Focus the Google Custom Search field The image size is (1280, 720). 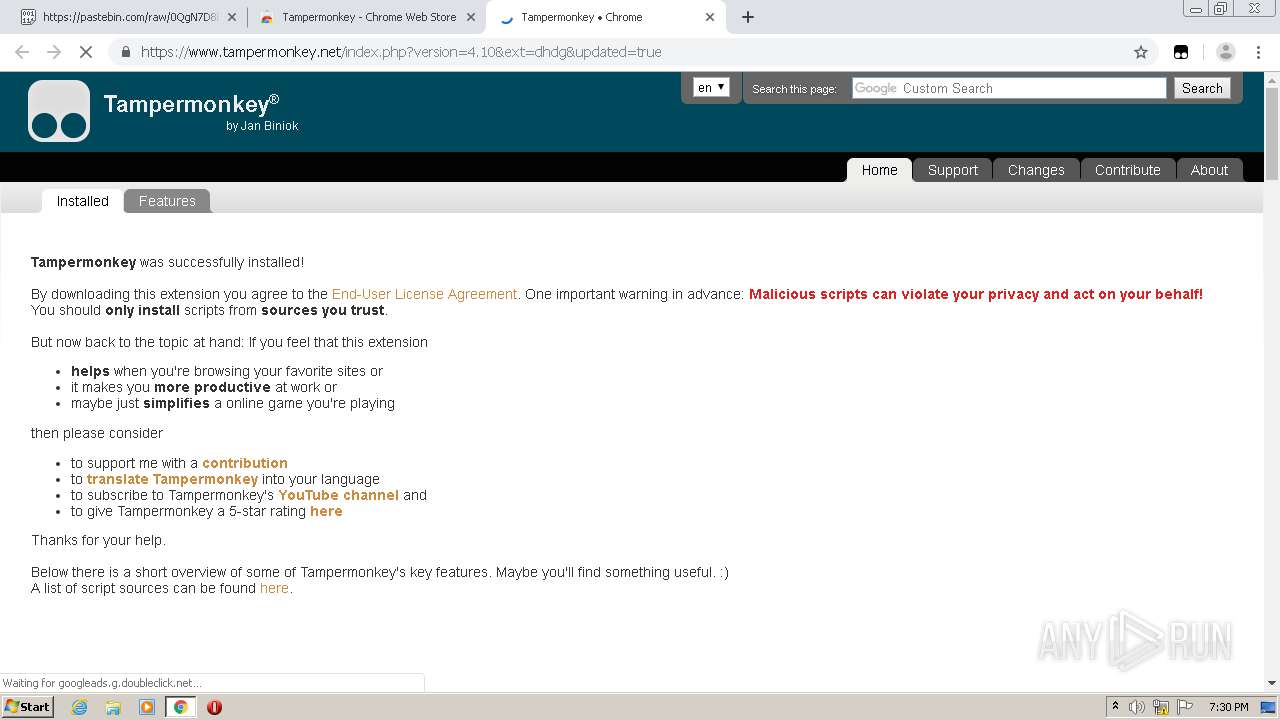pyautogui.click(x=1009, y=88)
